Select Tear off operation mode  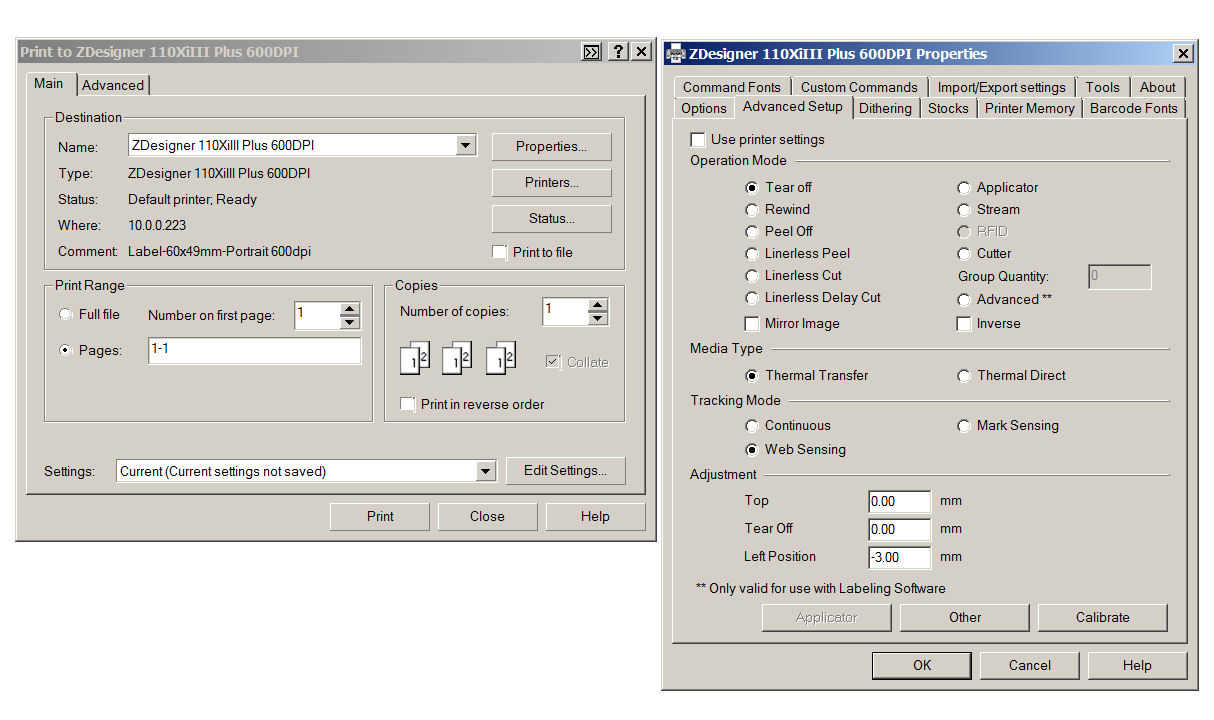coord(752,187)
